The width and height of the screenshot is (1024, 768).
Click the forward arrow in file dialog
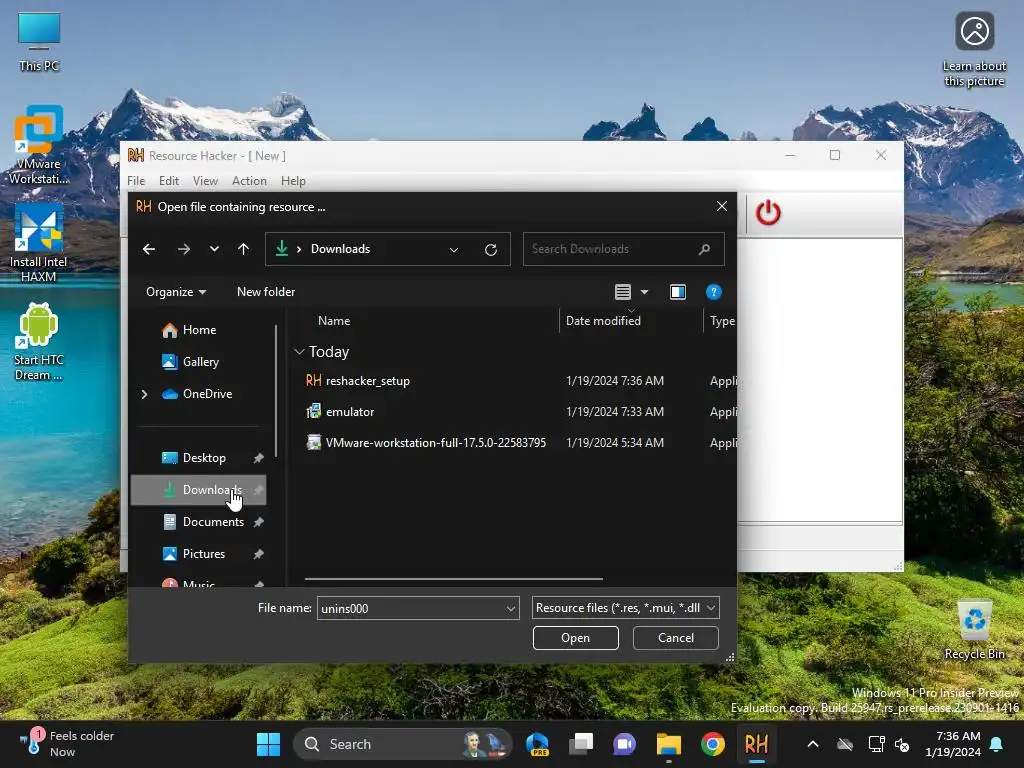pos(184,249)
